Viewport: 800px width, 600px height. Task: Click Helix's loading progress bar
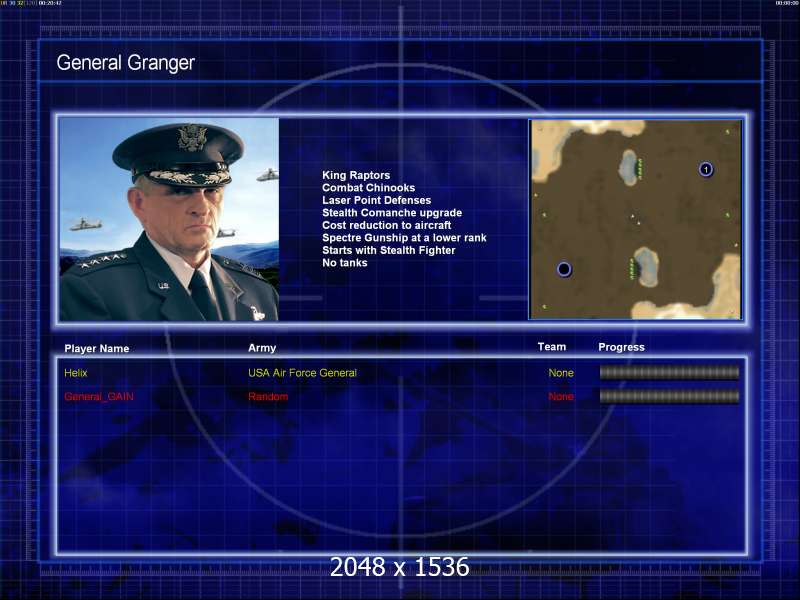669,373
